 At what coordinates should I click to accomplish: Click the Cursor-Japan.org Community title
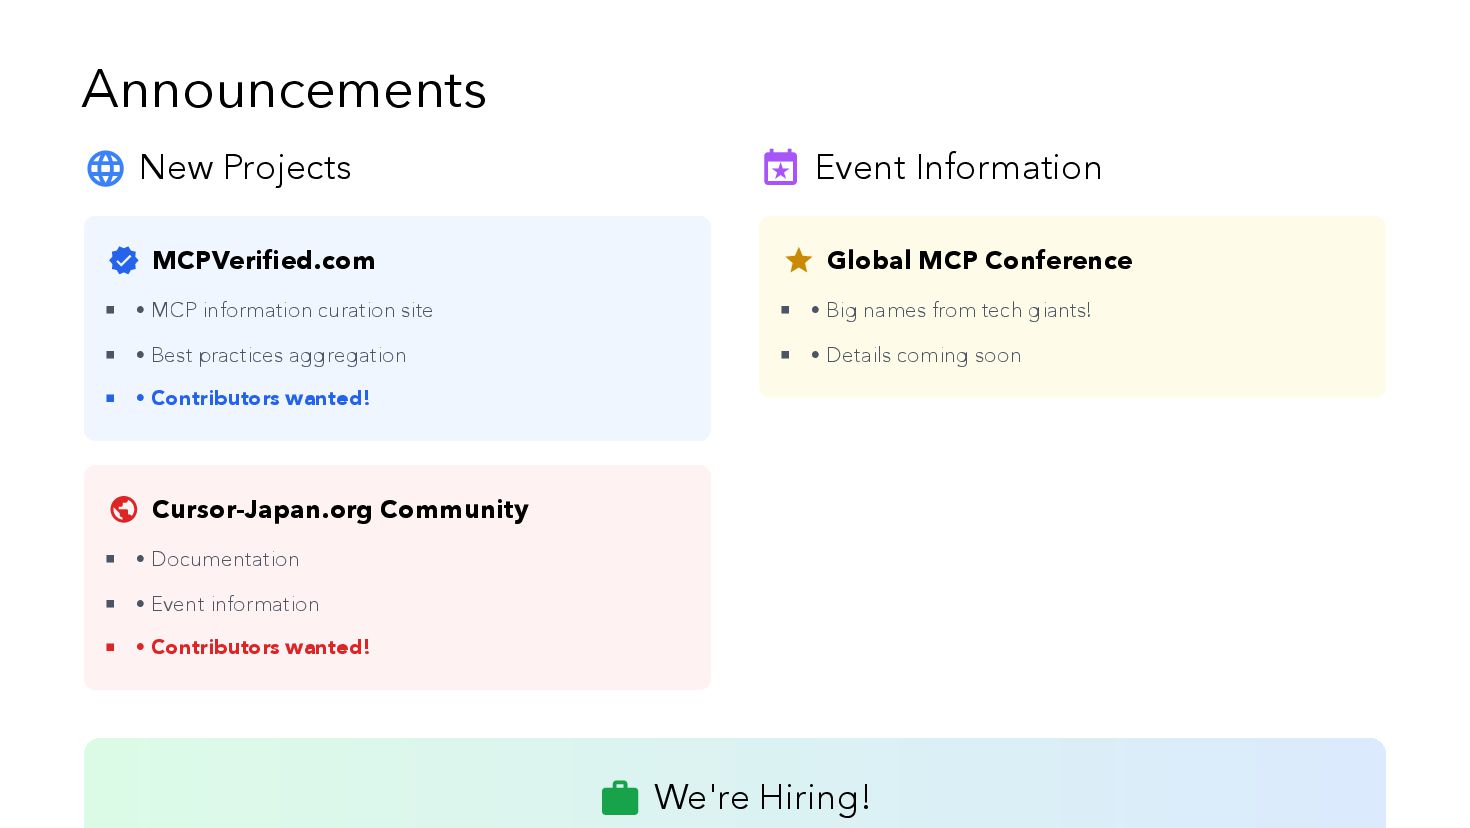340,509
